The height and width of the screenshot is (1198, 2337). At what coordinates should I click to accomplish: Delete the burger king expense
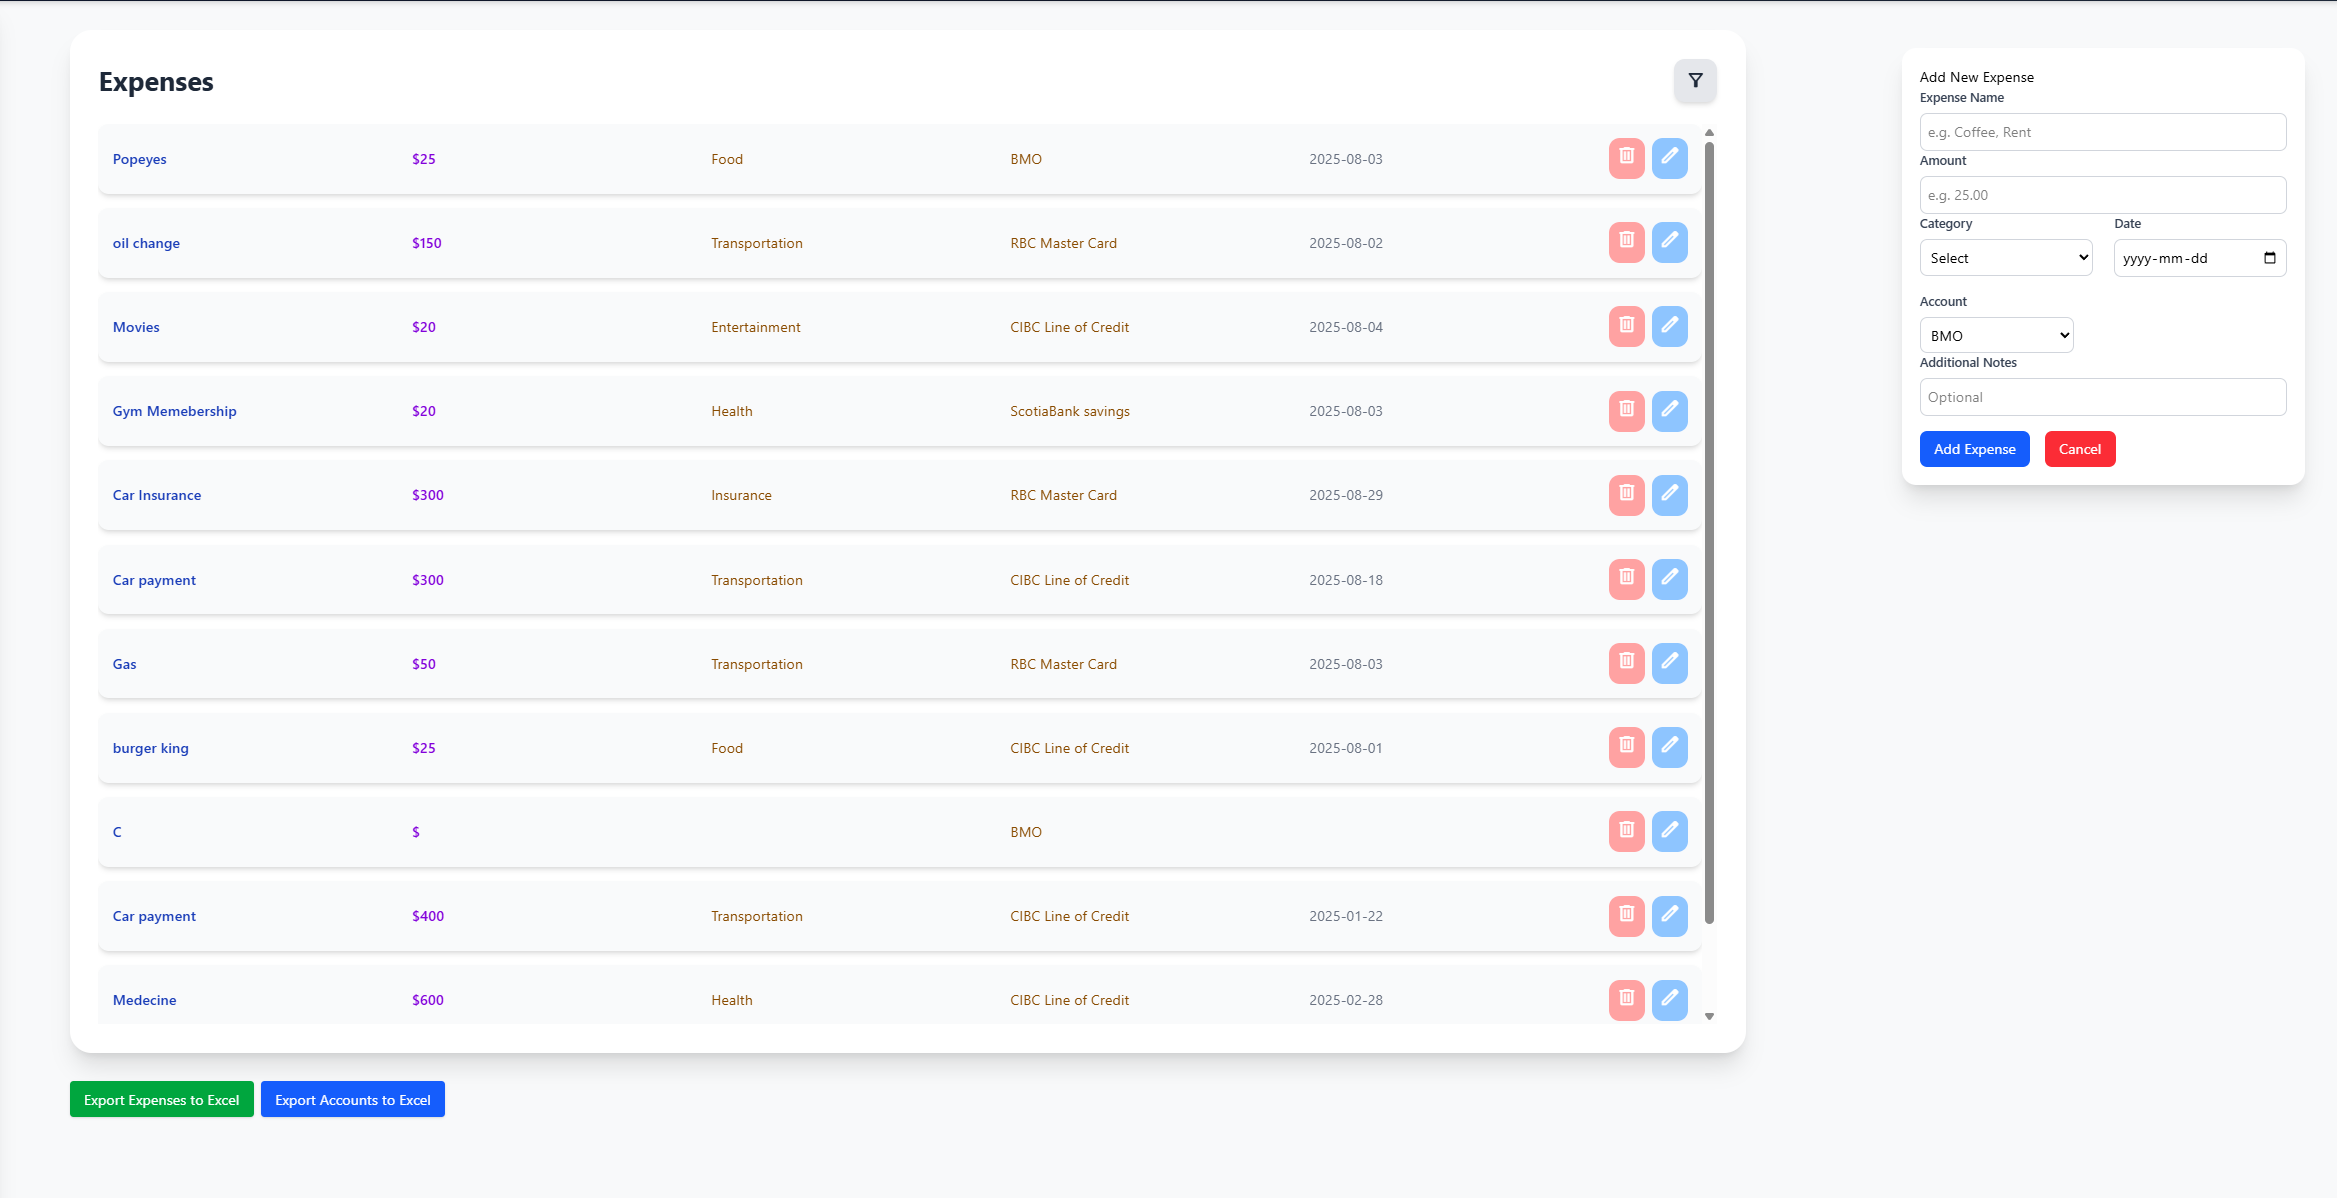(1626, 747)
